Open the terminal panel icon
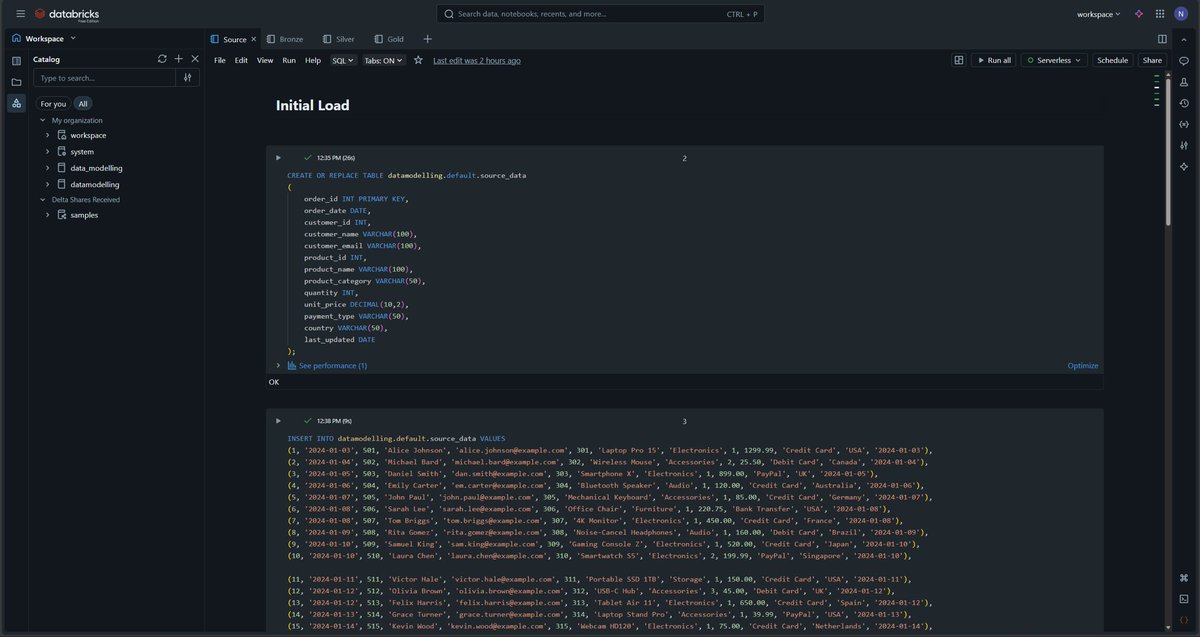The width and height of the screenshot is (1200, 637). pos(1184,599)
